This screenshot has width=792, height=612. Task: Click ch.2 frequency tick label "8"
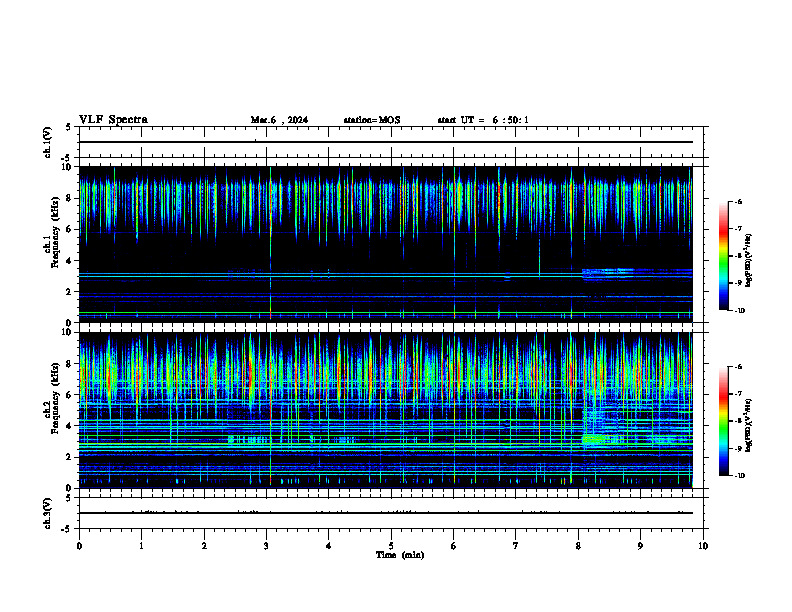(70, 364)
